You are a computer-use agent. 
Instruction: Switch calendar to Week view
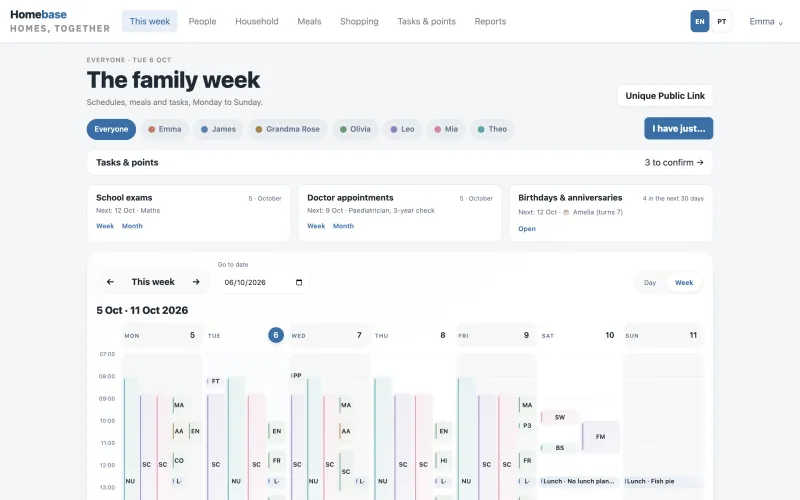[684, 282]
